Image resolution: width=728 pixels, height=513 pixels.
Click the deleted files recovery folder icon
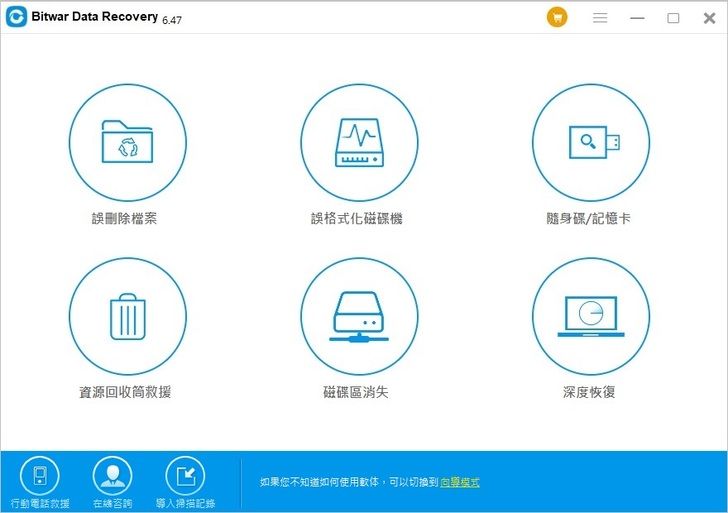127,142
